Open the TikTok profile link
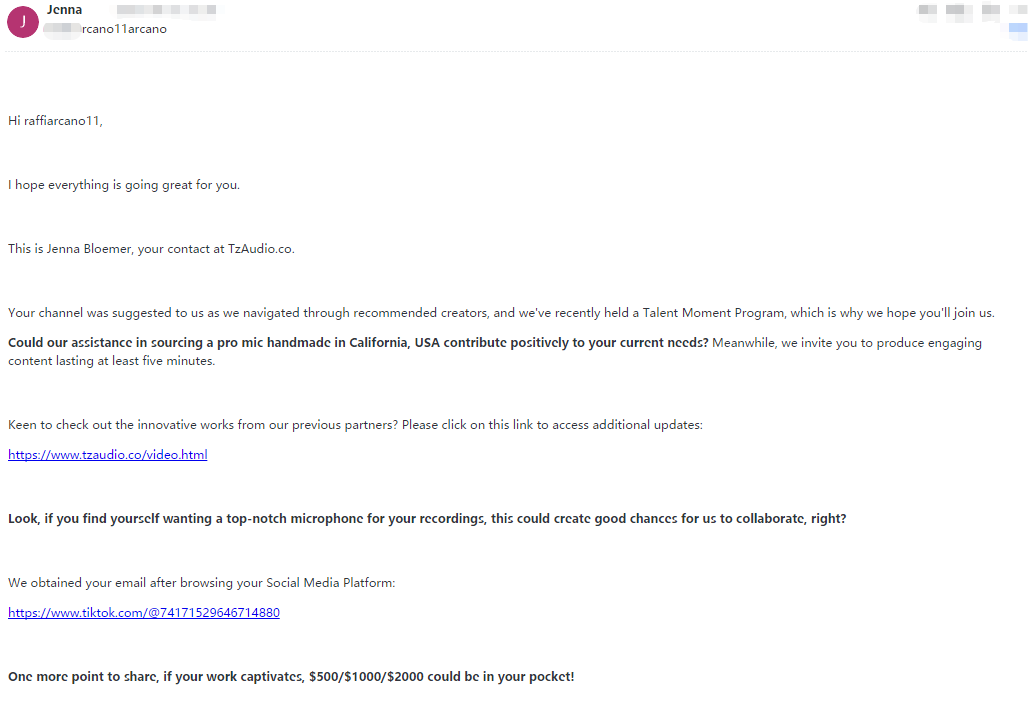 click(x=144, y=613)
